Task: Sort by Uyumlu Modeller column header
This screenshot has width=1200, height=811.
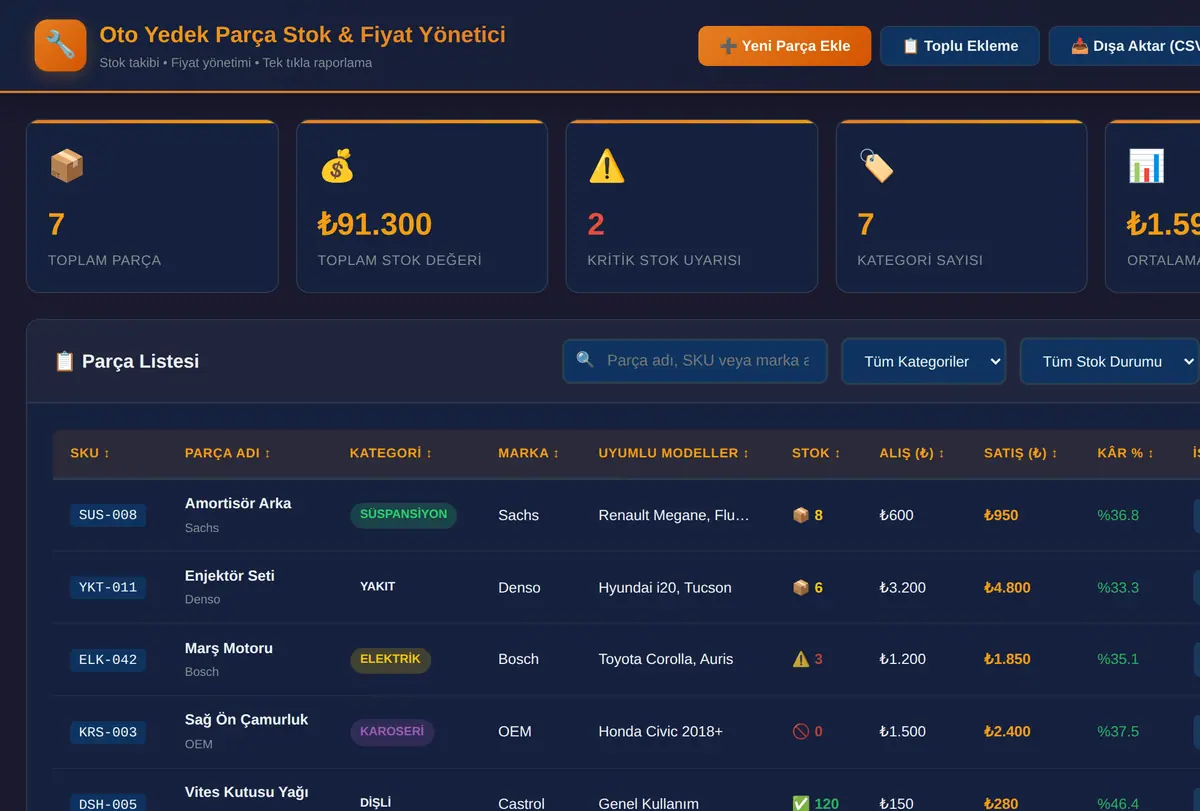Action: 674,453
